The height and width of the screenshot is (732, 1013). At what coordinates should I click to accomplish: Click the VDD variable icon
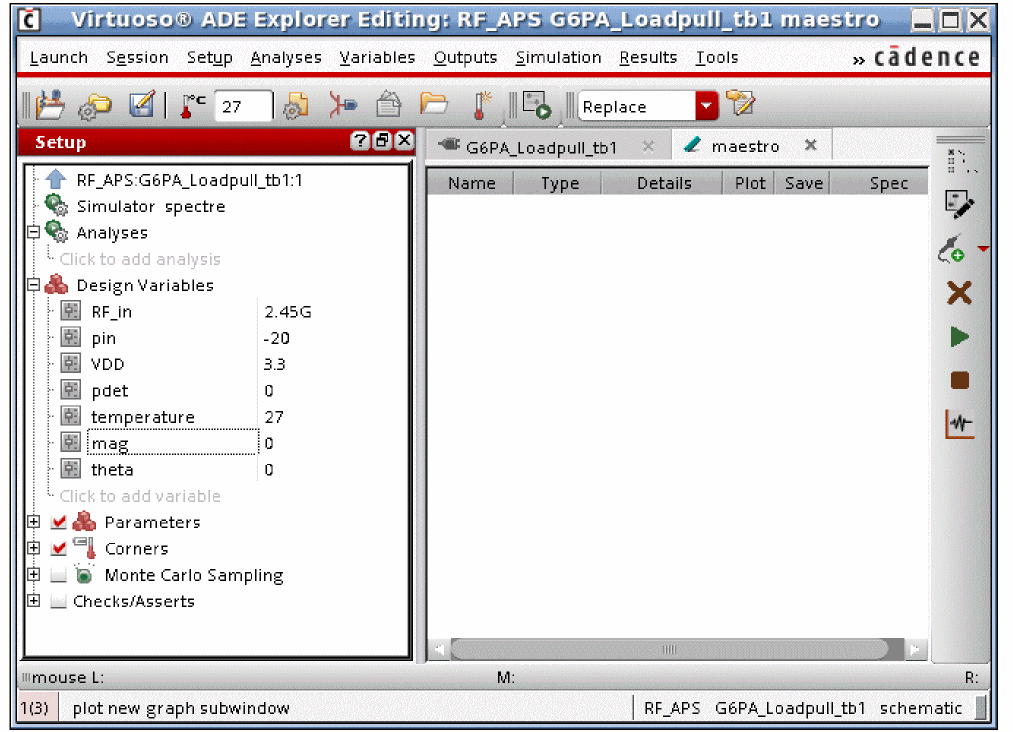[x=70, y=364]
